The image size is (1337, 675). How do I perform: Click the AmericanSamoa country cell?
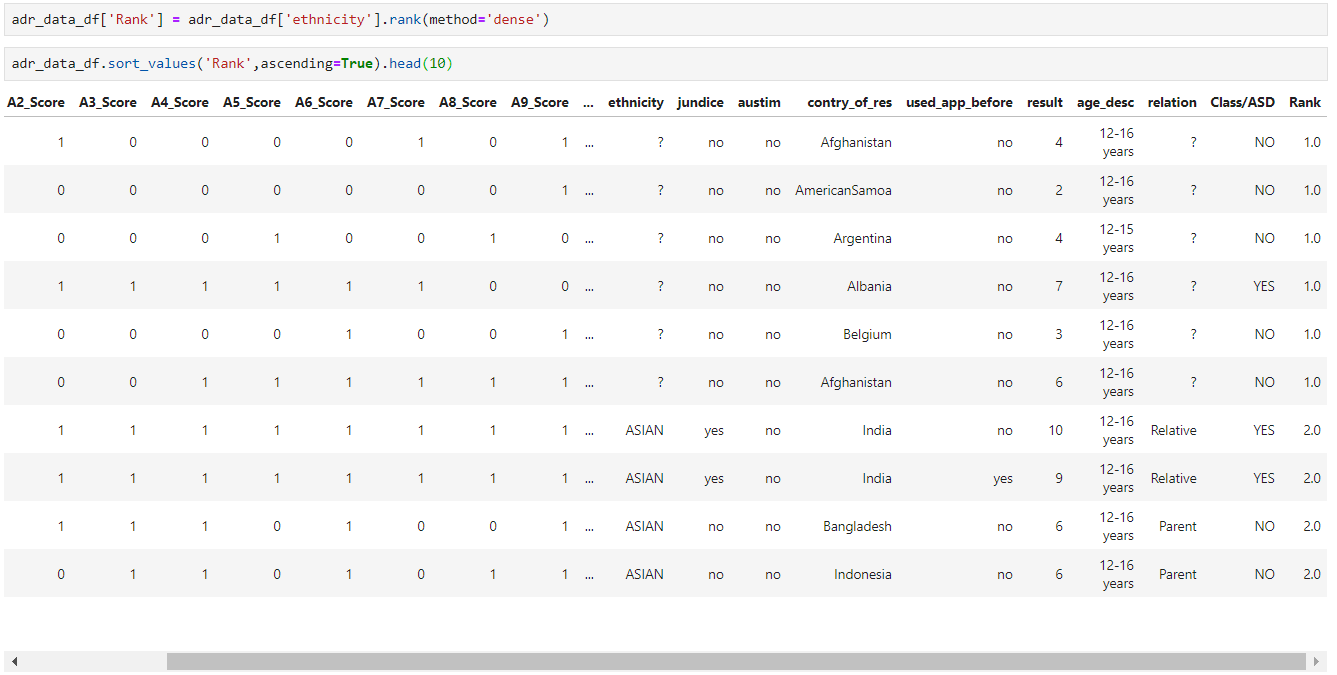click(x=843, y=189)
